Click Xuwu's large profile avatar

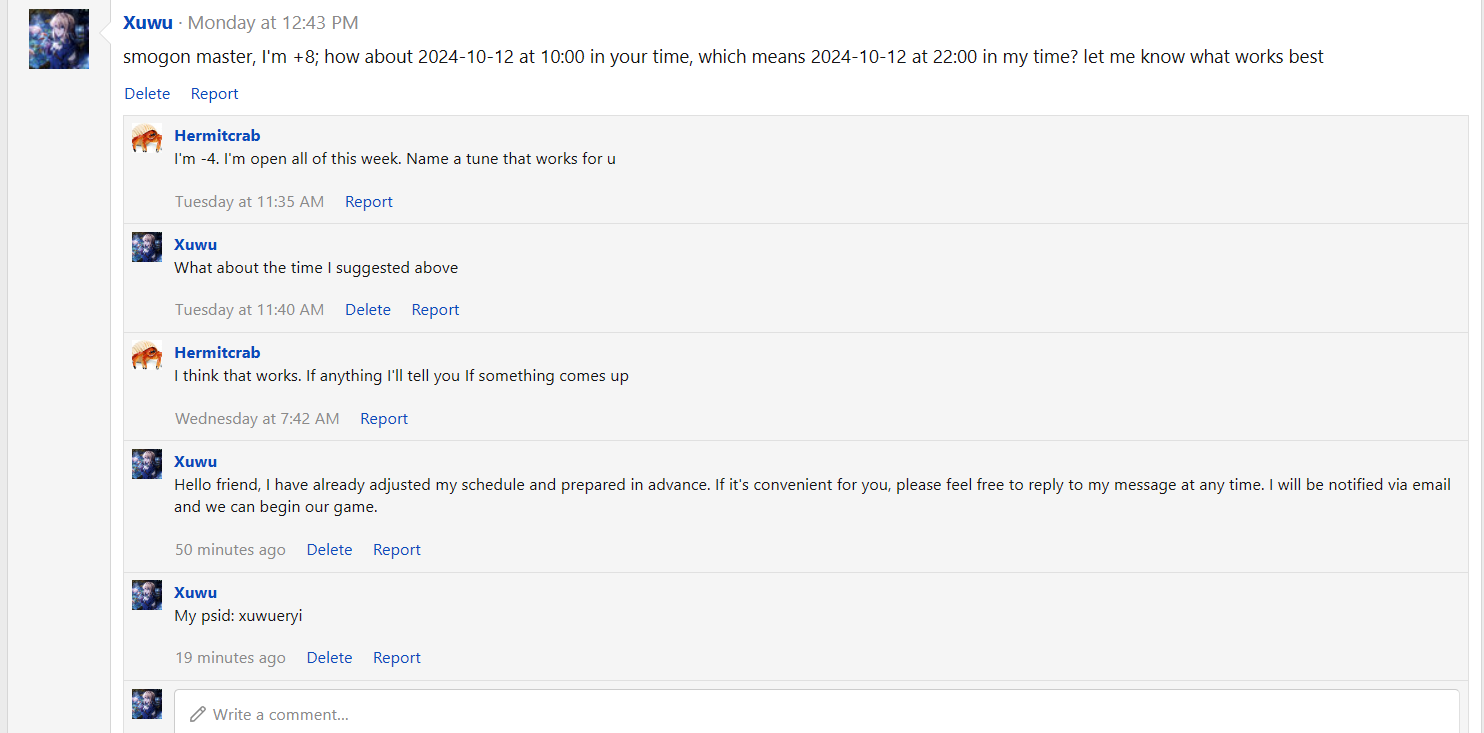coord(59,39)
